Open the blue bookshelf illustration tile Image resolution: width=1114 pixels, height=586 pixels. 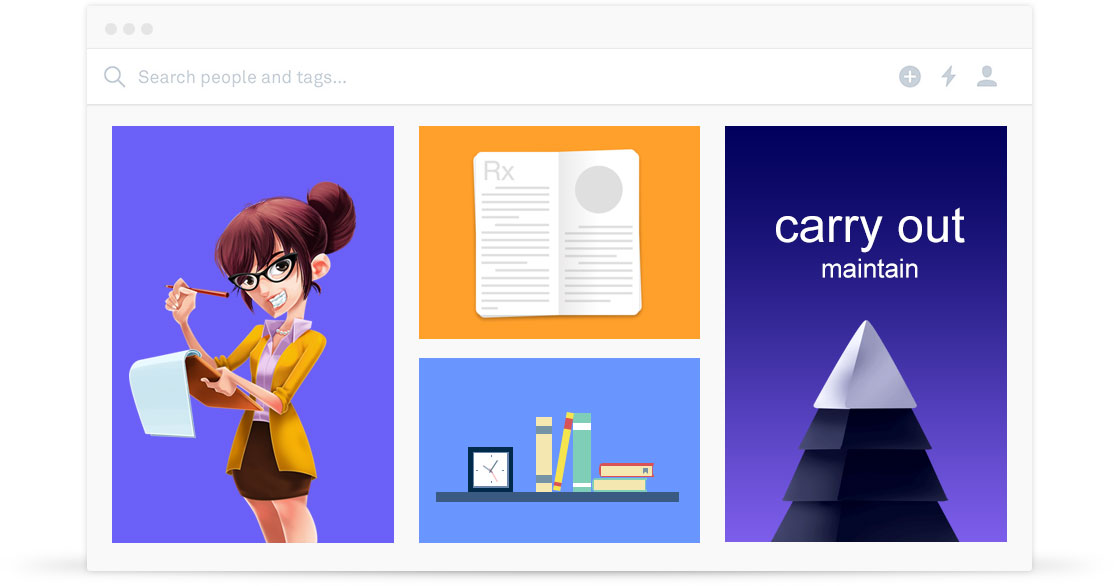(559, 450)
